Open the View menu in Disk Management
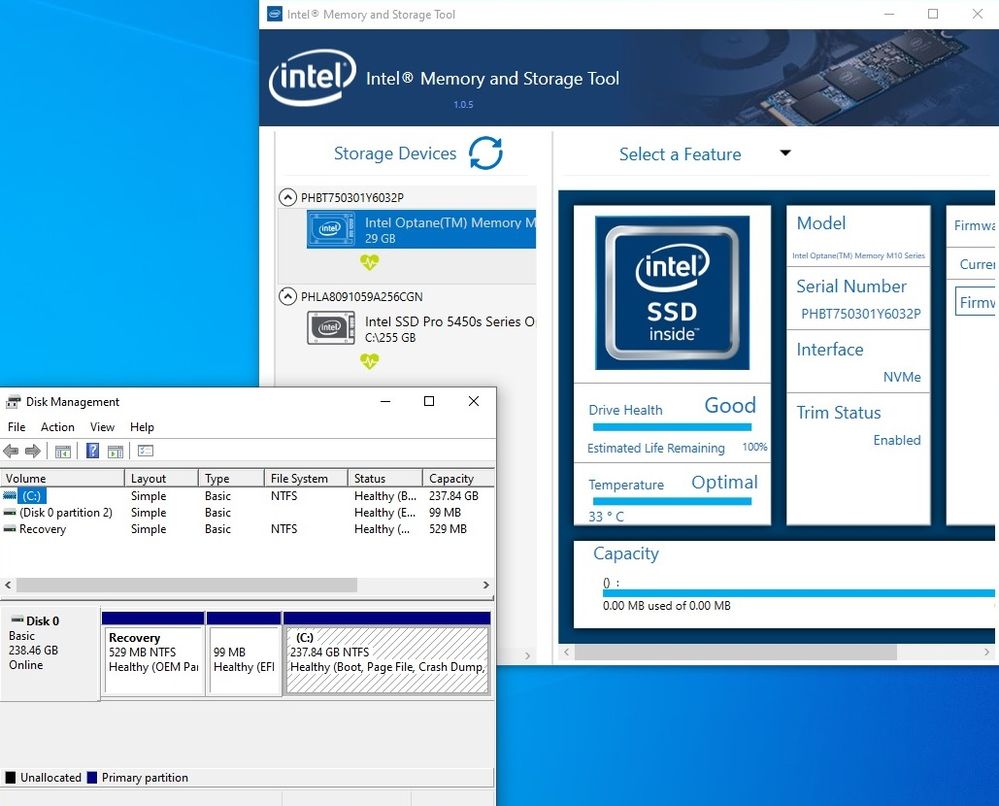 tap(102, 427)
